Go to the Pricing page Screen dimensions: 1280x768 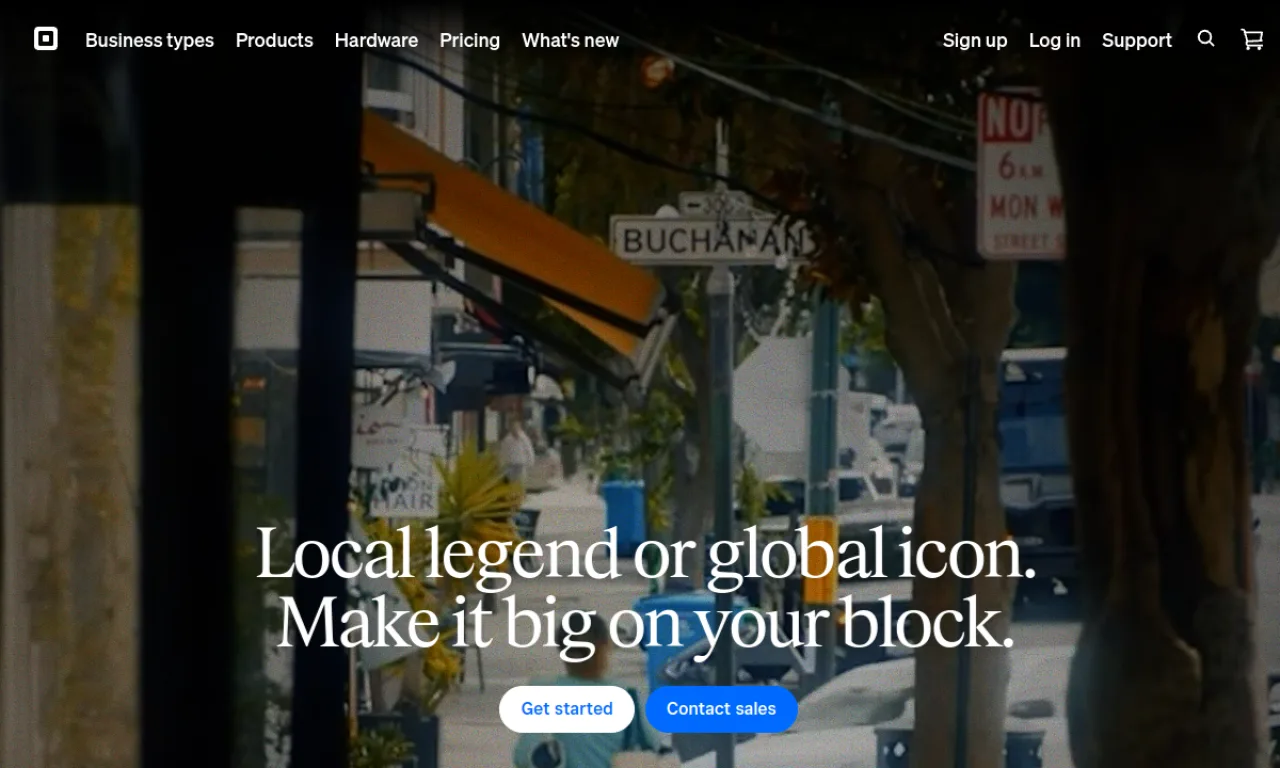(470, 40)
